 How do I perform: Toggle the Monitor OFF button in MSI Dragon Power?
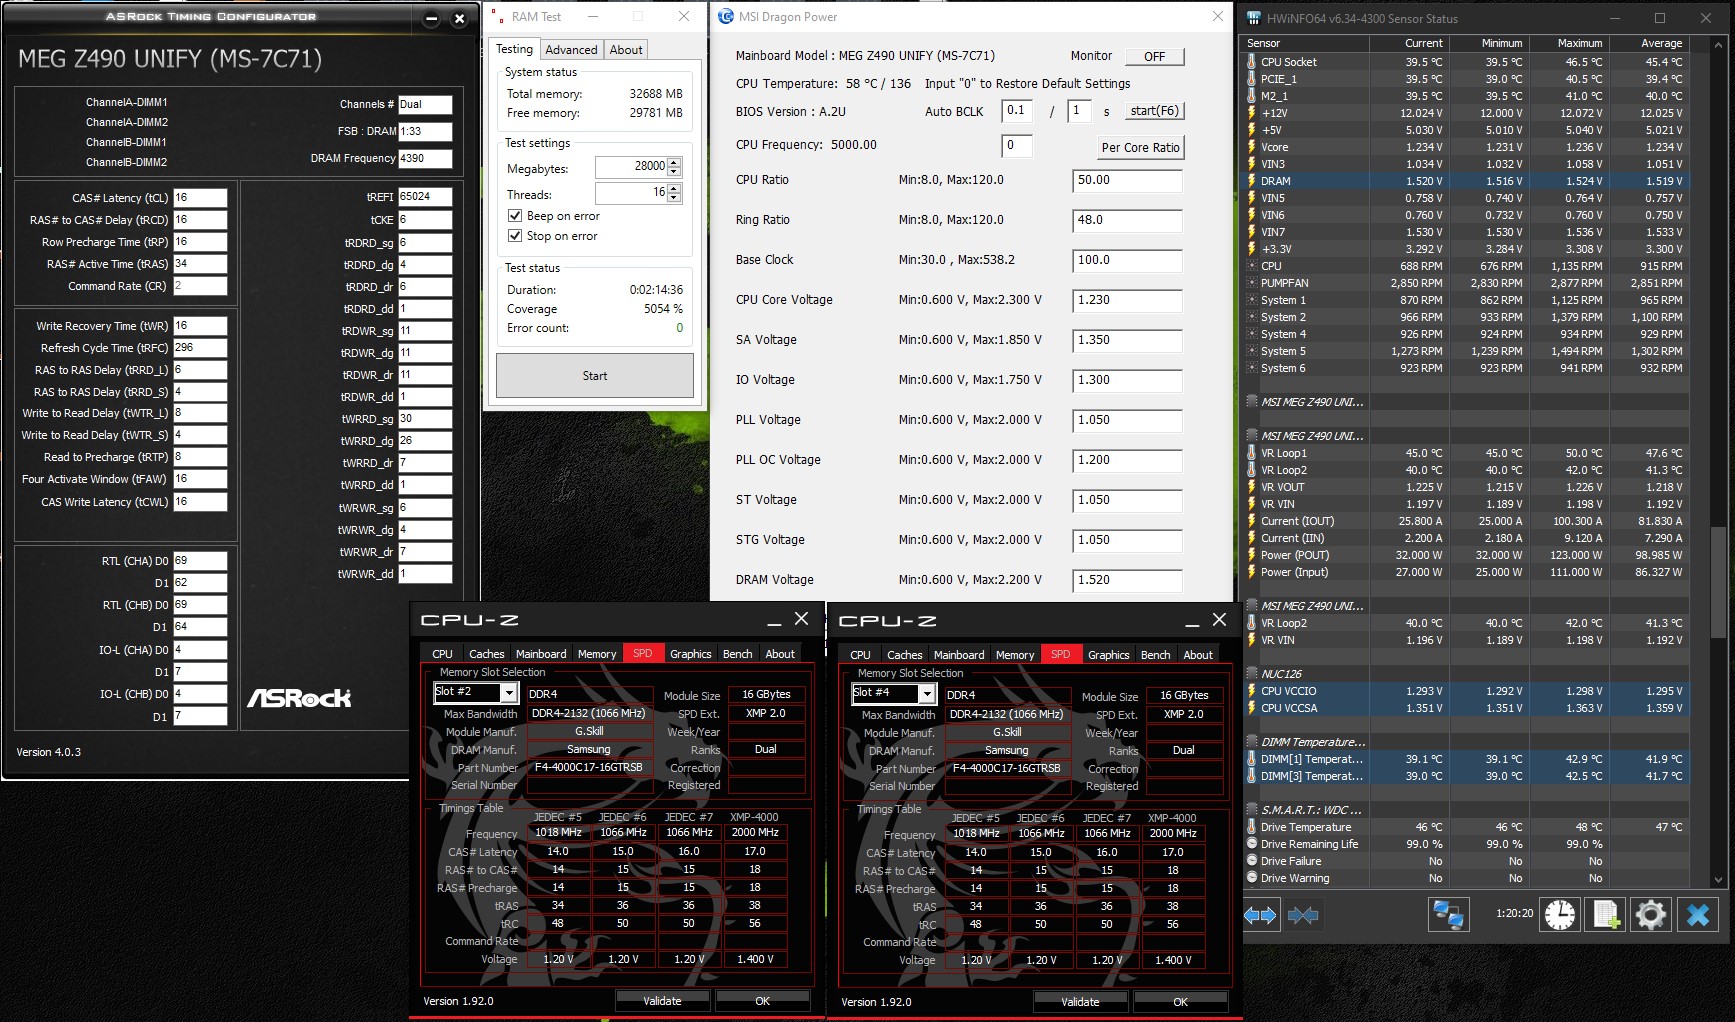coord(1154,57)
